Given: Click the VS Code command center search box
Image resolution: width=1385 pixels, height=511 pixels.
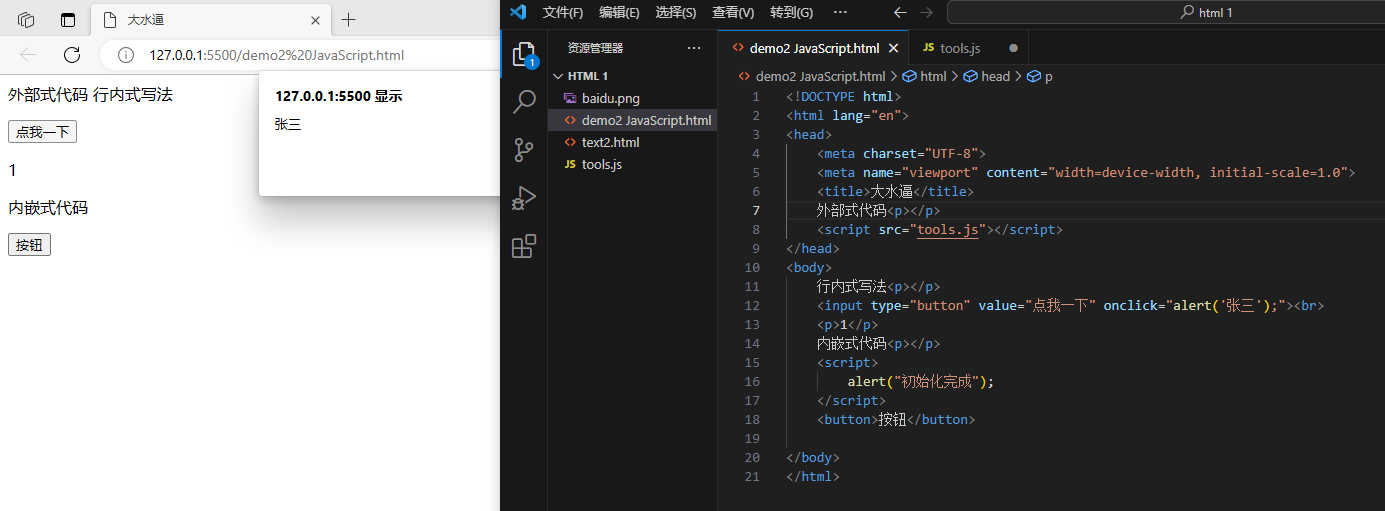Looking at the screenshot, I should tap(1166, 12).
